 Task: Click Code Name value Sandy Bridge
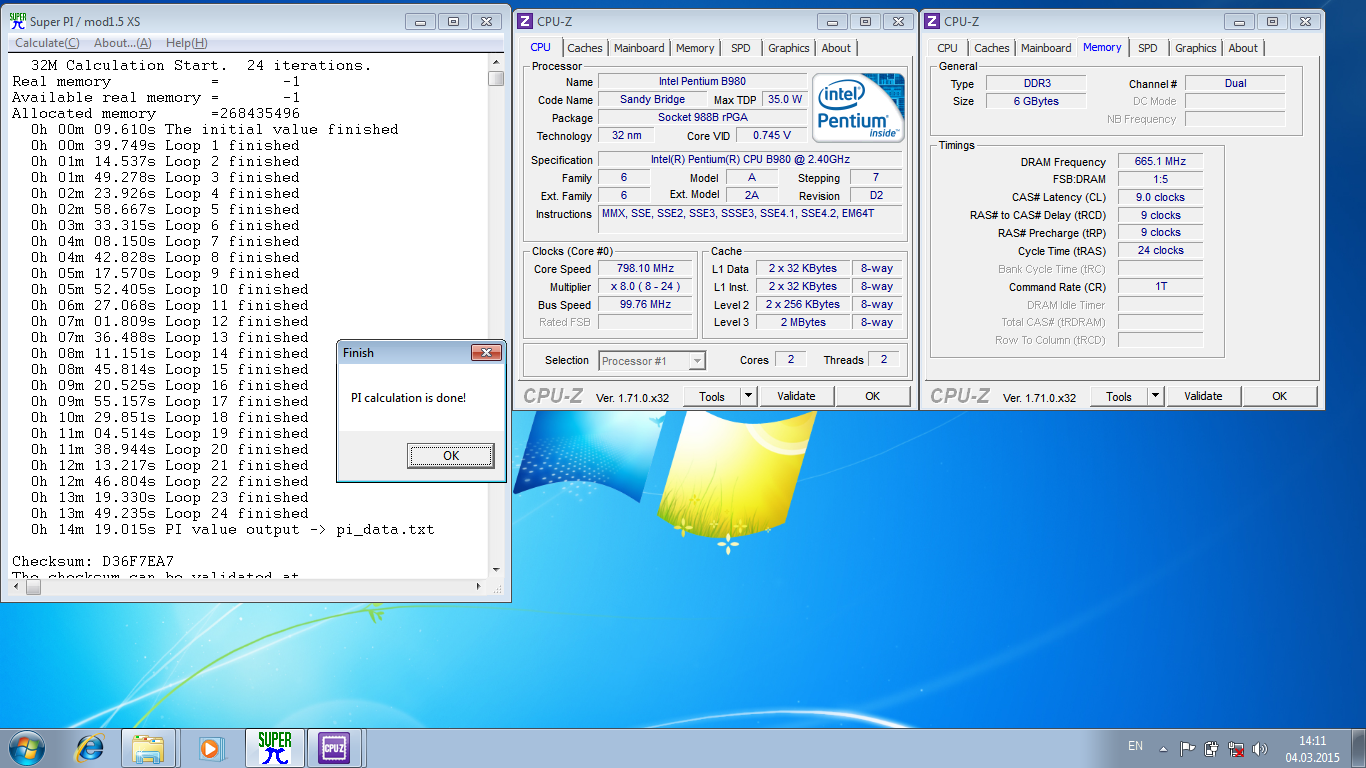tap(652, 100)
